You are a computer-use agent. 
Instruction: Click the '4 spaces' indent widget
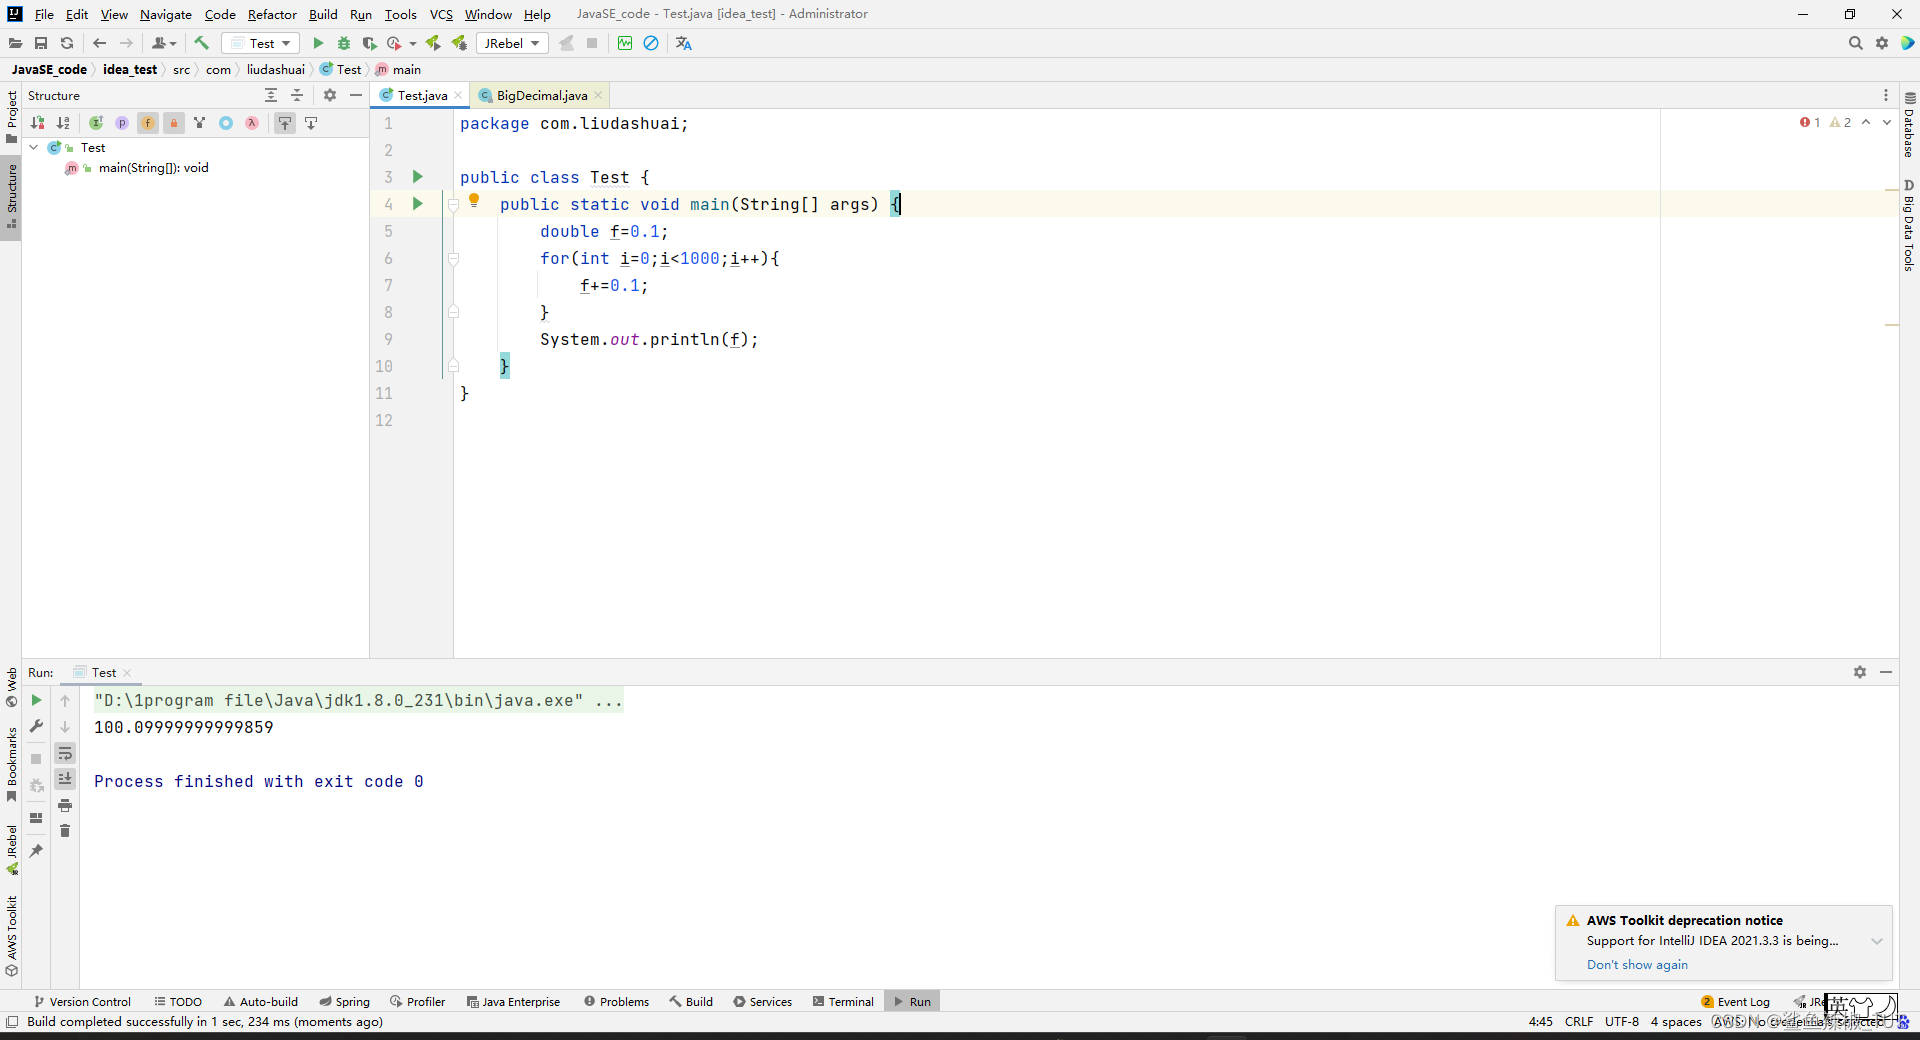pyautogui.click(x=1676, y=1021)
